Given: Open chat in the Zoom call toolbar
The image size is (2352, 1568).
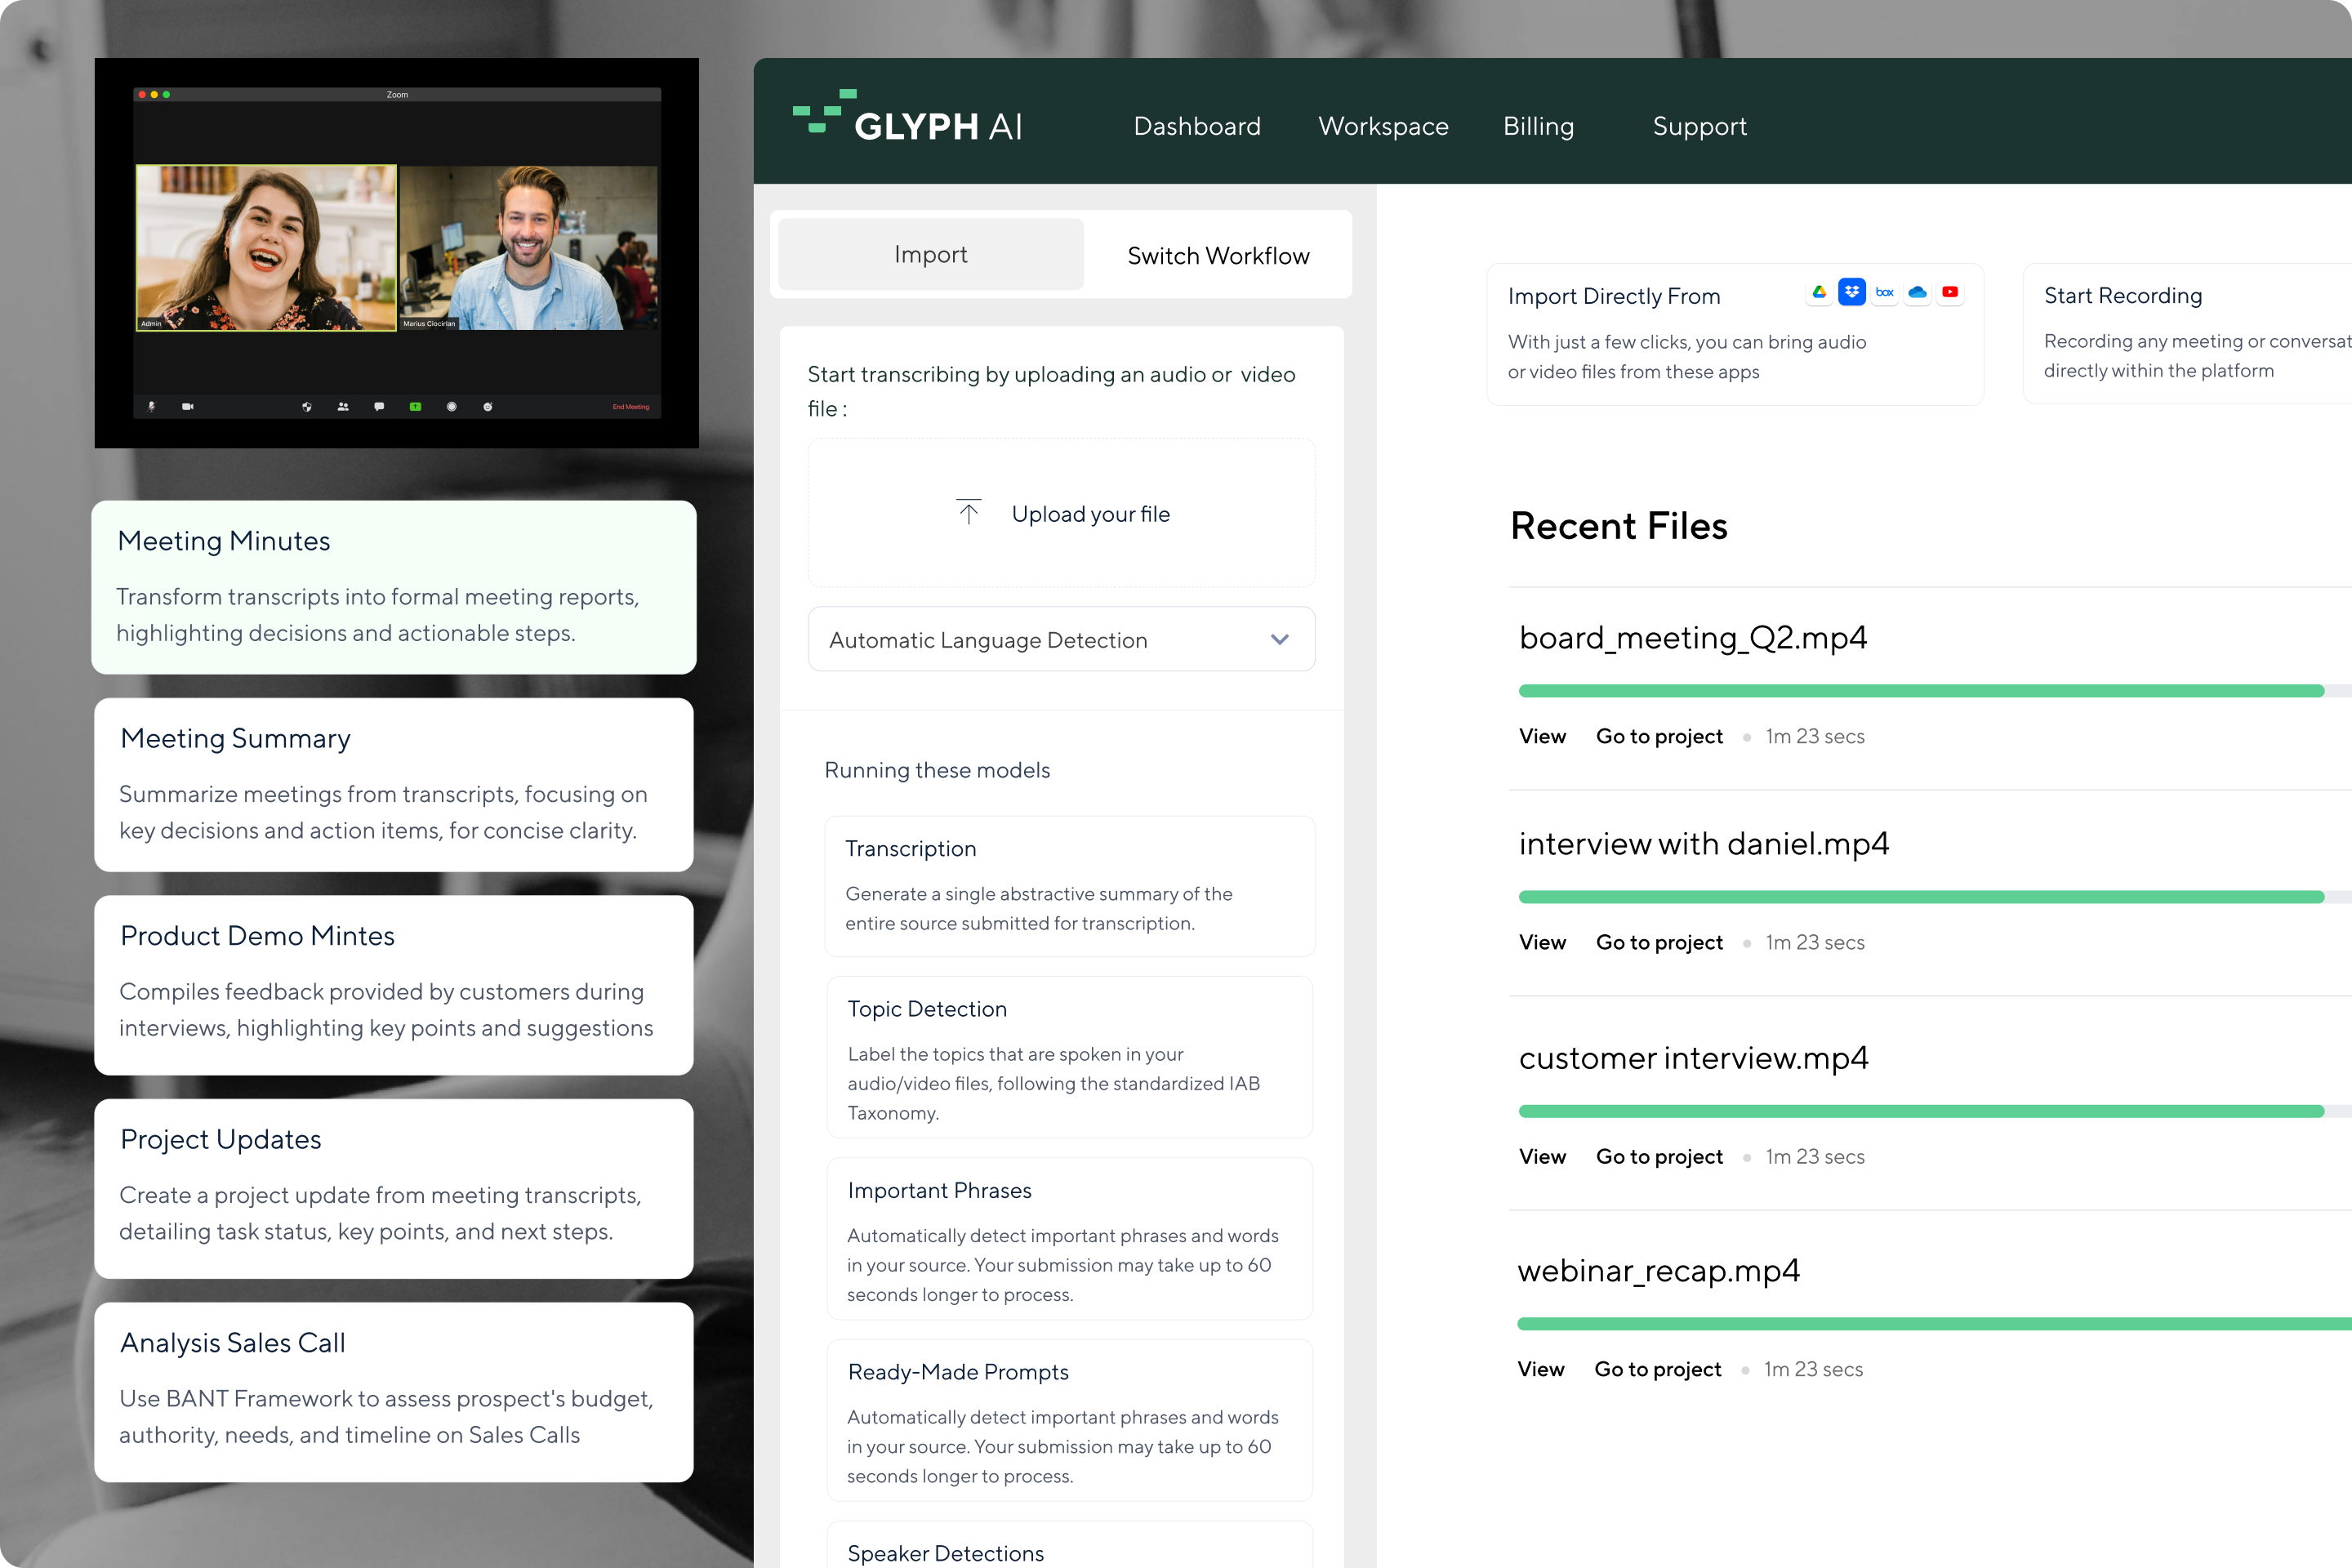Looking at the screenshot, I should tap(380, 407).
